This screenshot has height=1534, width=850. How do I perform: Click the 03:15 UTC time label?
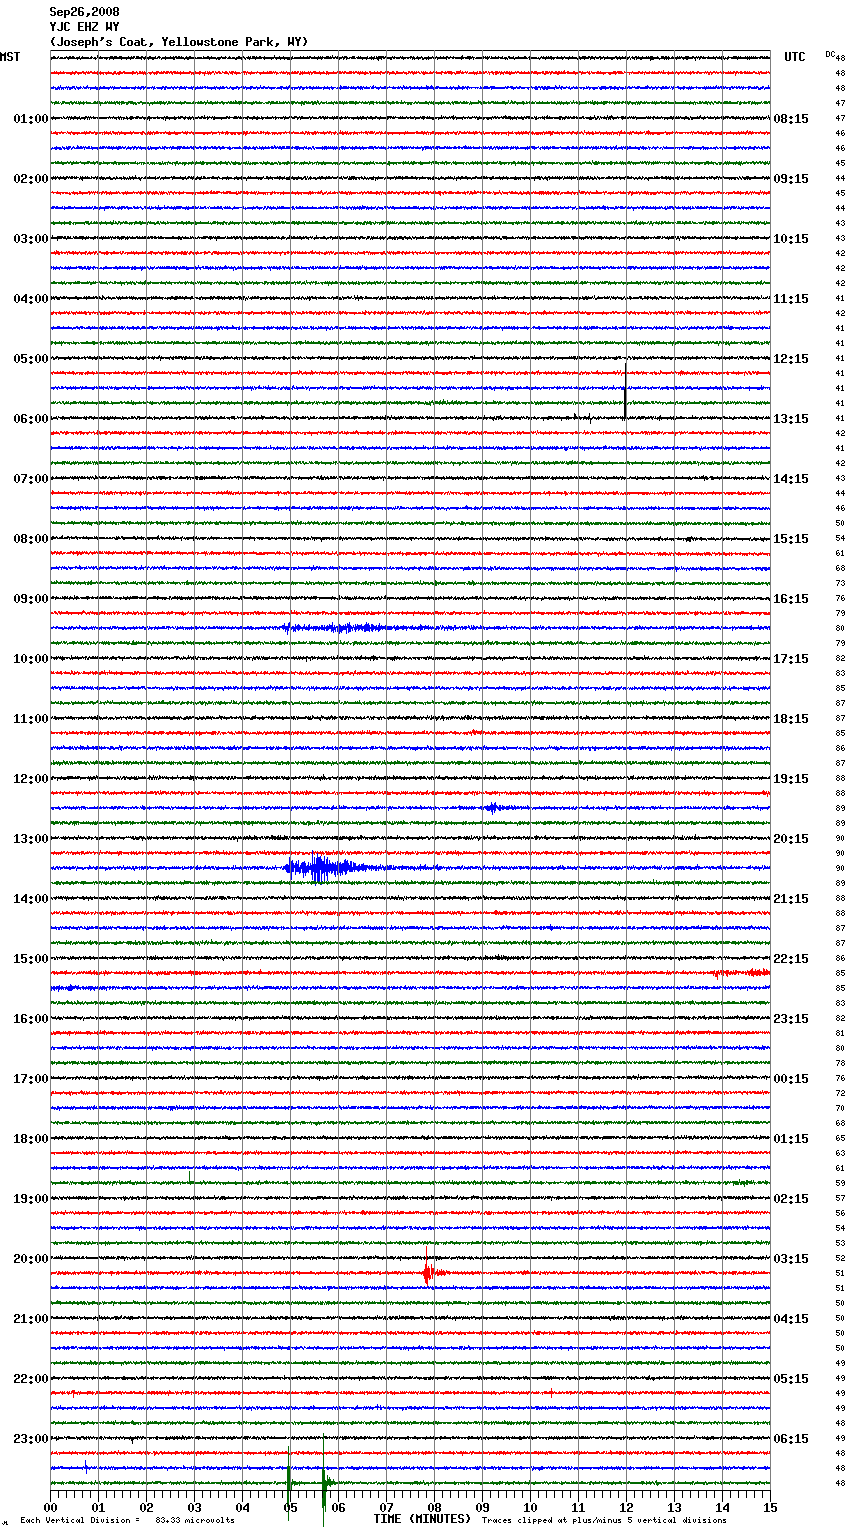(791, 1259)
